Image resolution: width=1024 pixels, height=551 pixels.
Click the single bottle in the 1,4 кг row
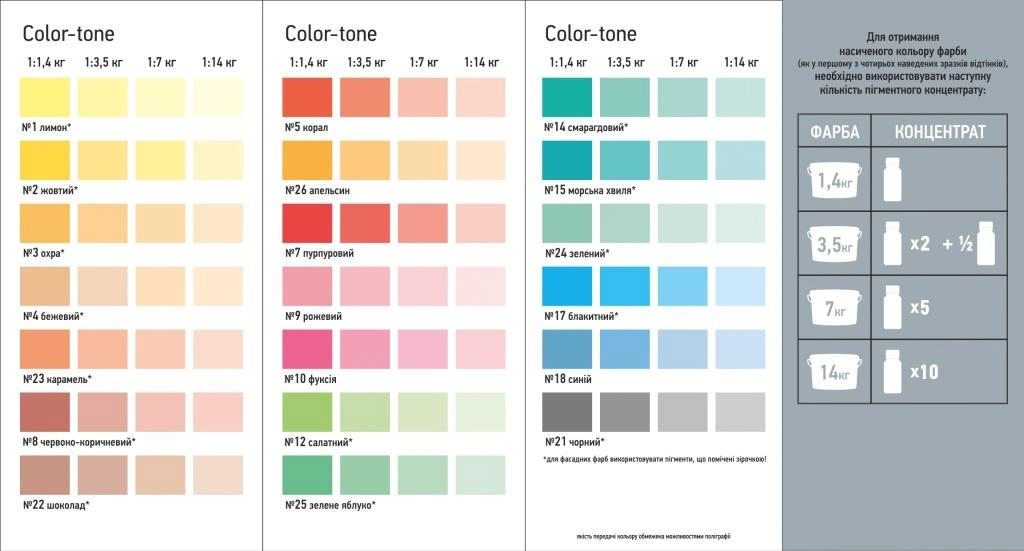892,180
